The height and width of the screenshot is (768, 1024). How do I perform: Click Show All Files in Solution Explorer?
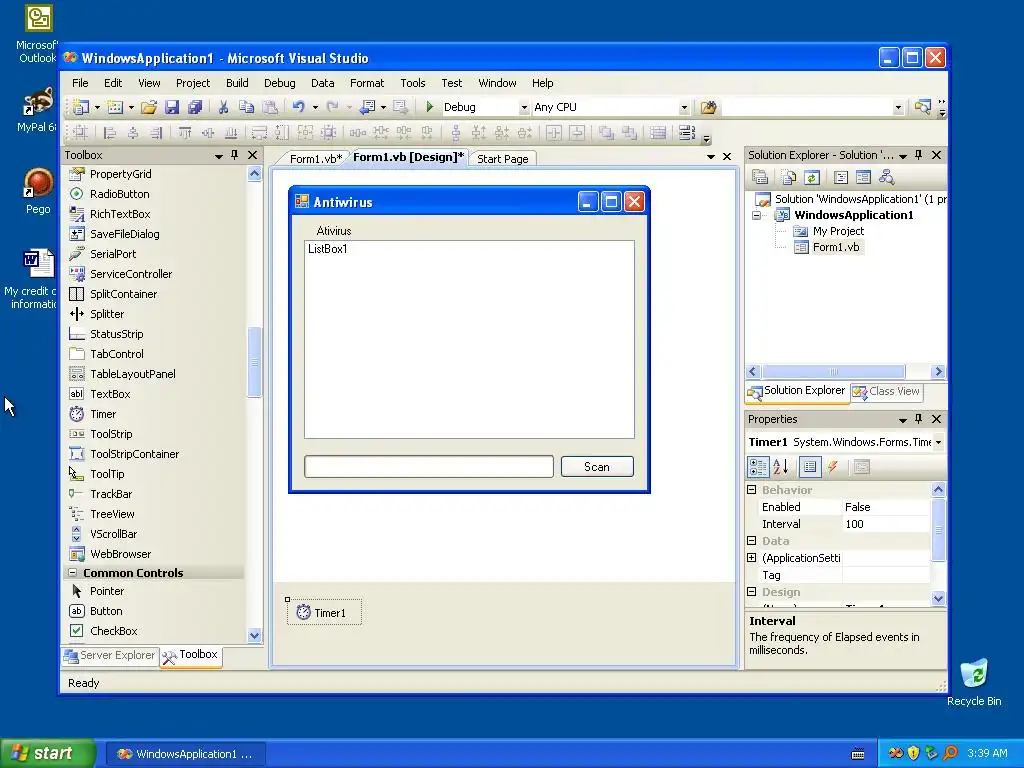pos(789,177)
